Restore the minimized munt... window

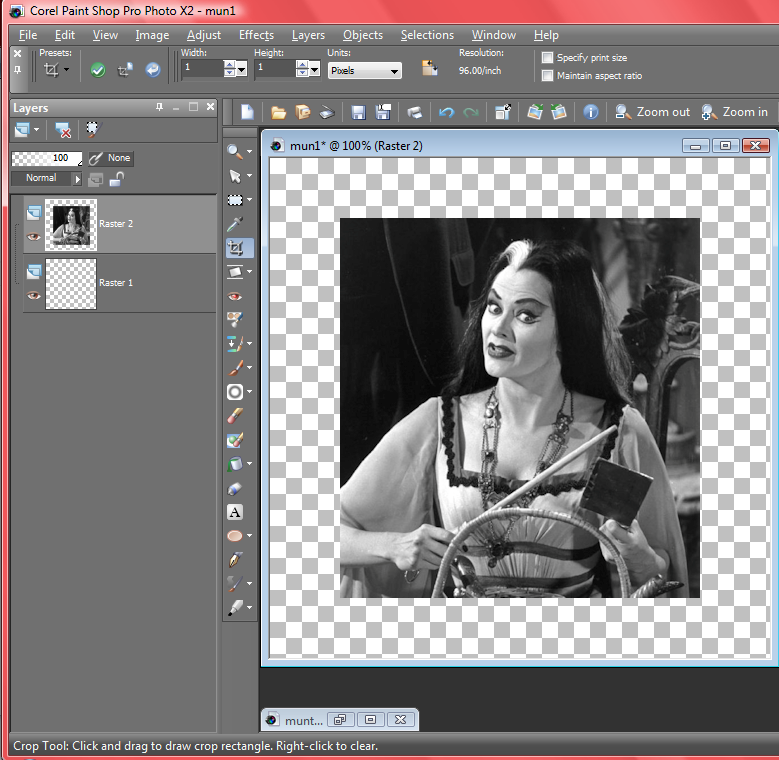(339, 720)
